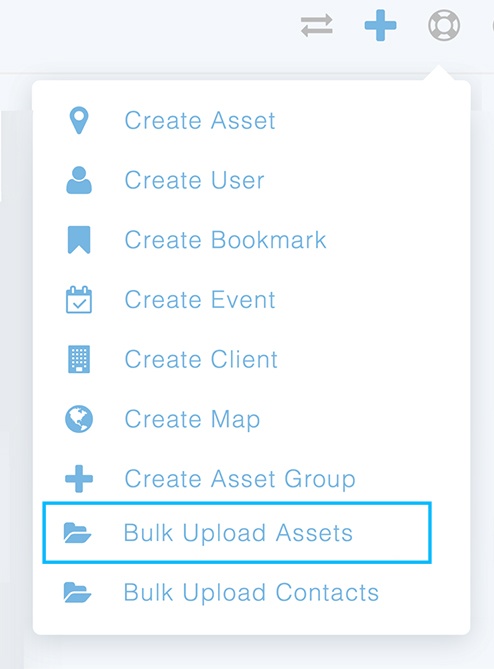Select Create Asset from the menu
The width and height of the screenshot is (494, 669).
tap(200, 120)
